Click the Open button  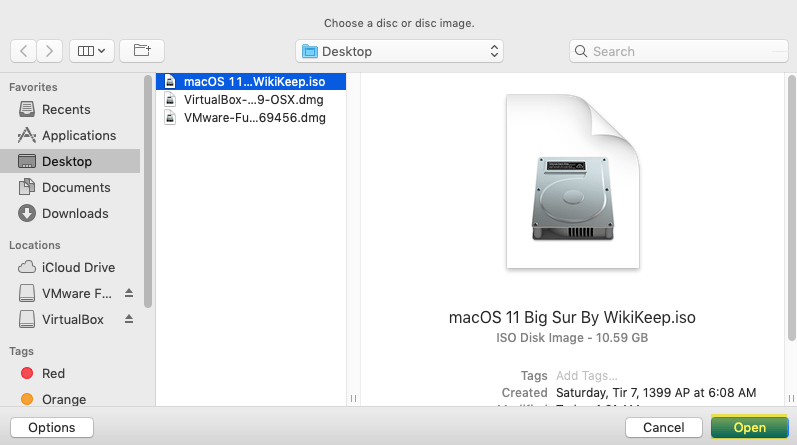[749, 427]
